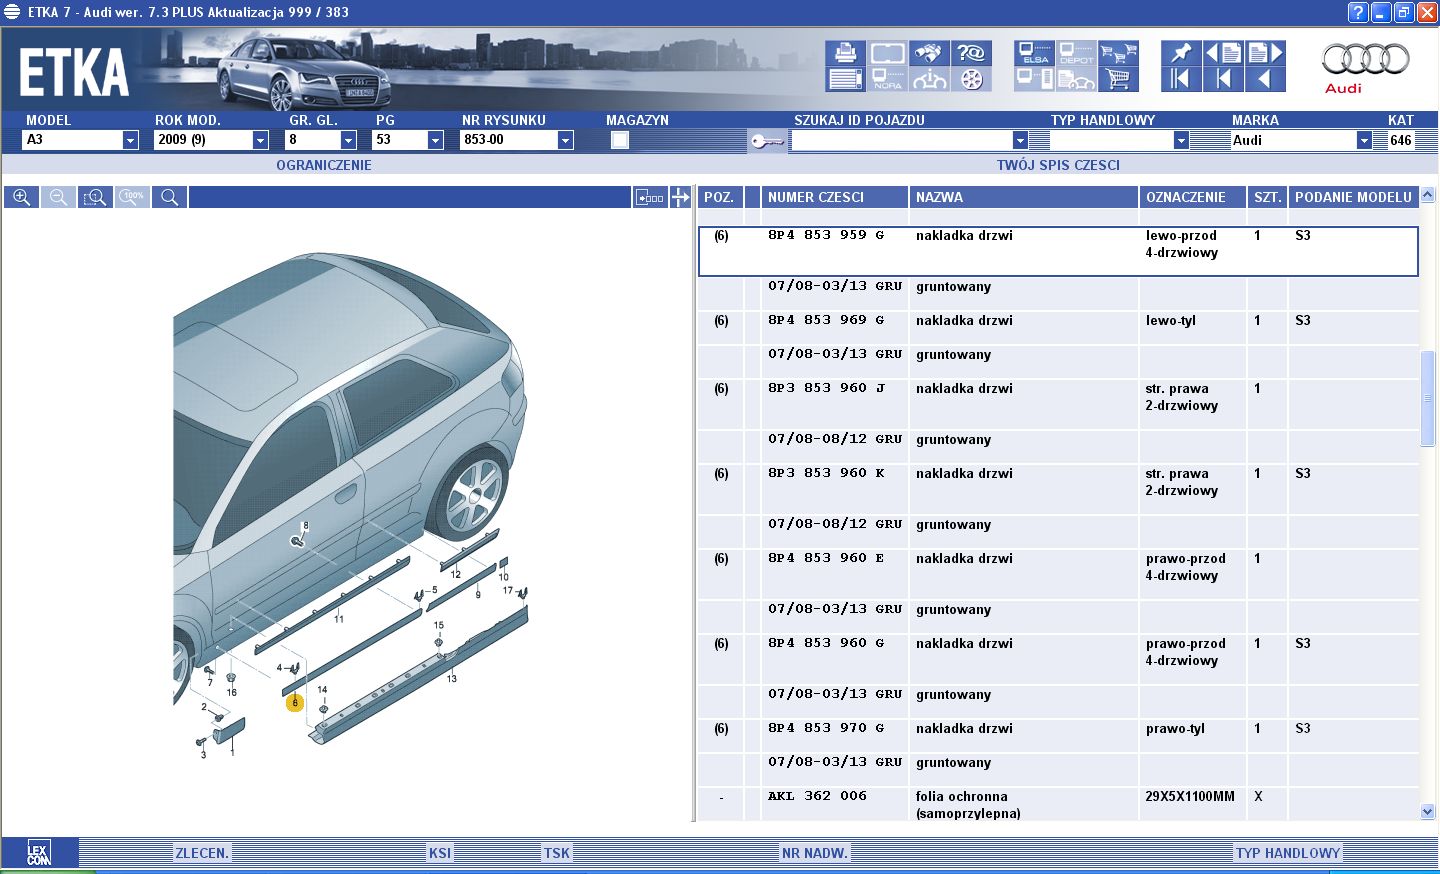
Task: Reset drawing zoom to 100%
Action: 132,197
